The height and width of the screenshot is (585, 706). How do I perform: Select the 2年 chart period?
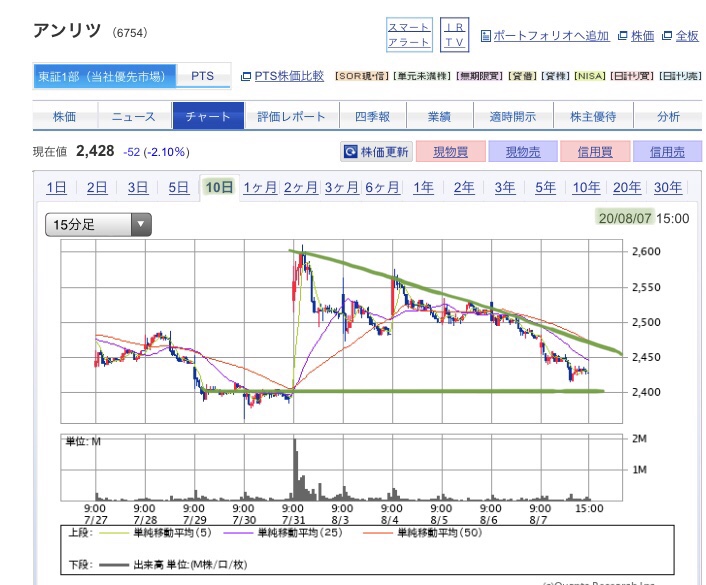coord(464,187)
